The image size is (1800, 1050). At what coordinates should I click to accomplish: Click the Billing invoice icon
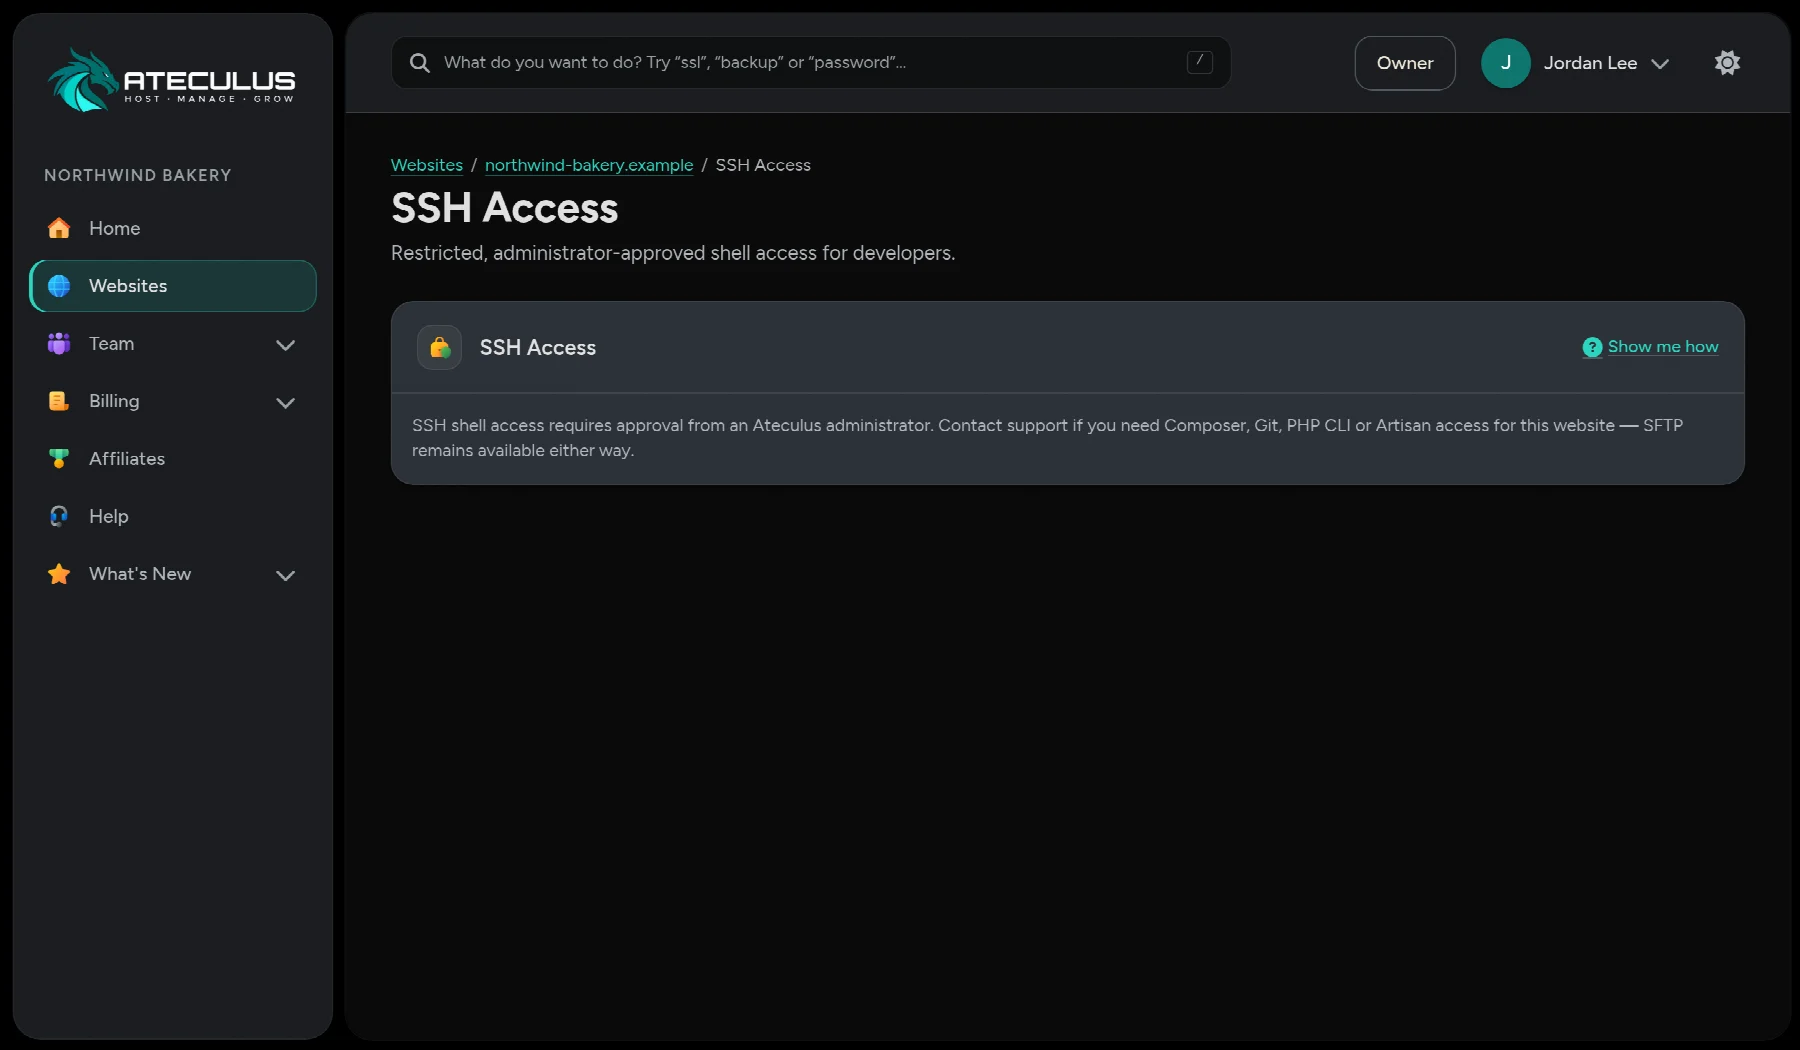59,401
